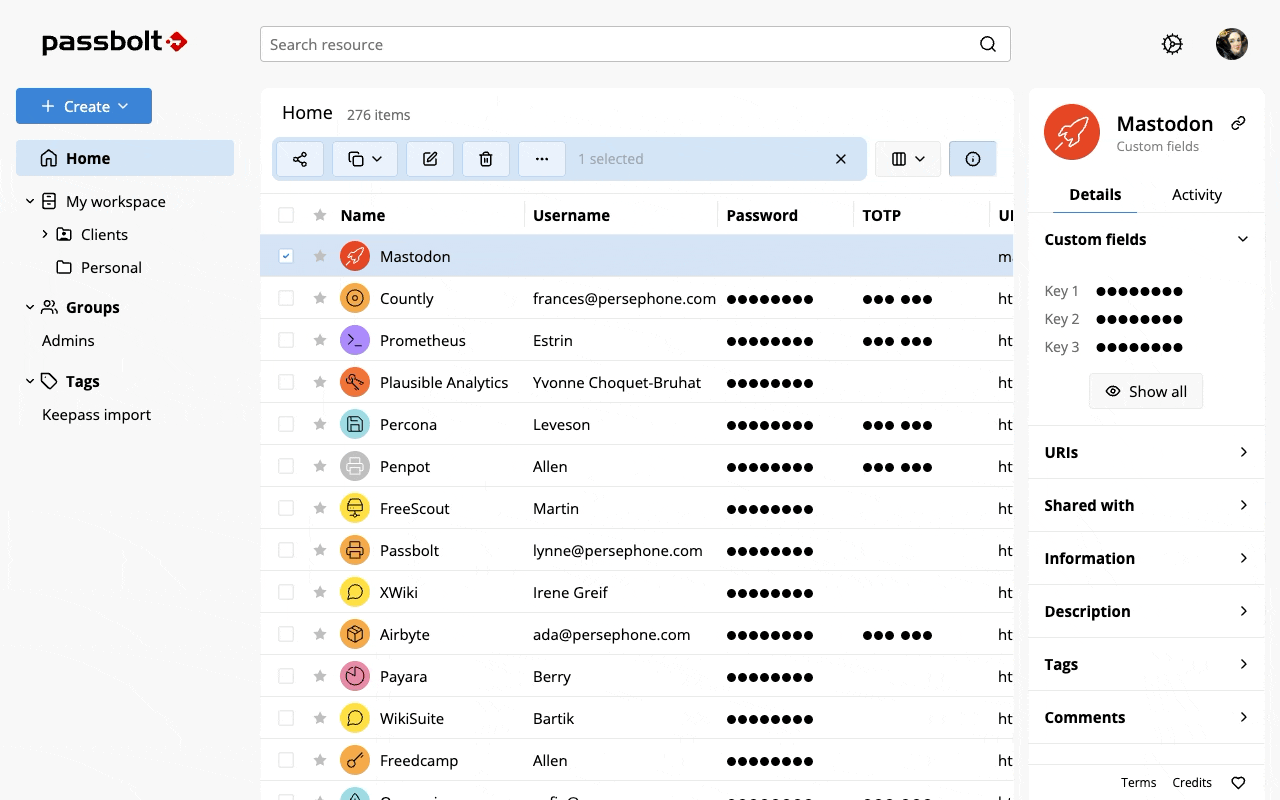Open the copy dropdown in the toolbar
Viewport: 1280px width, 800px height.
coord(365,159)
